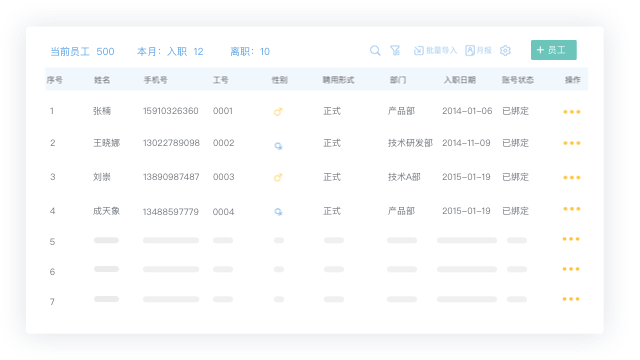The width and height of the screenshot is (640, 360).
Task: Select the name 成天象
Action: click(x=107, y=211)
